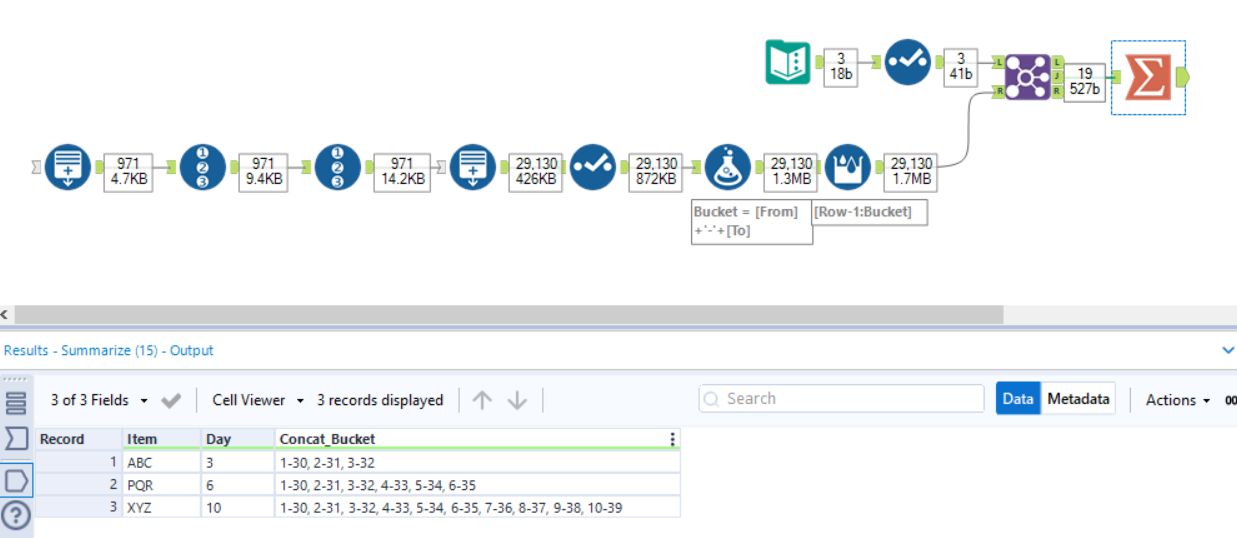Viewport: 1237px width, 538px height.
Task: Go to previous record with up arrow
Action: click(482, 400)
